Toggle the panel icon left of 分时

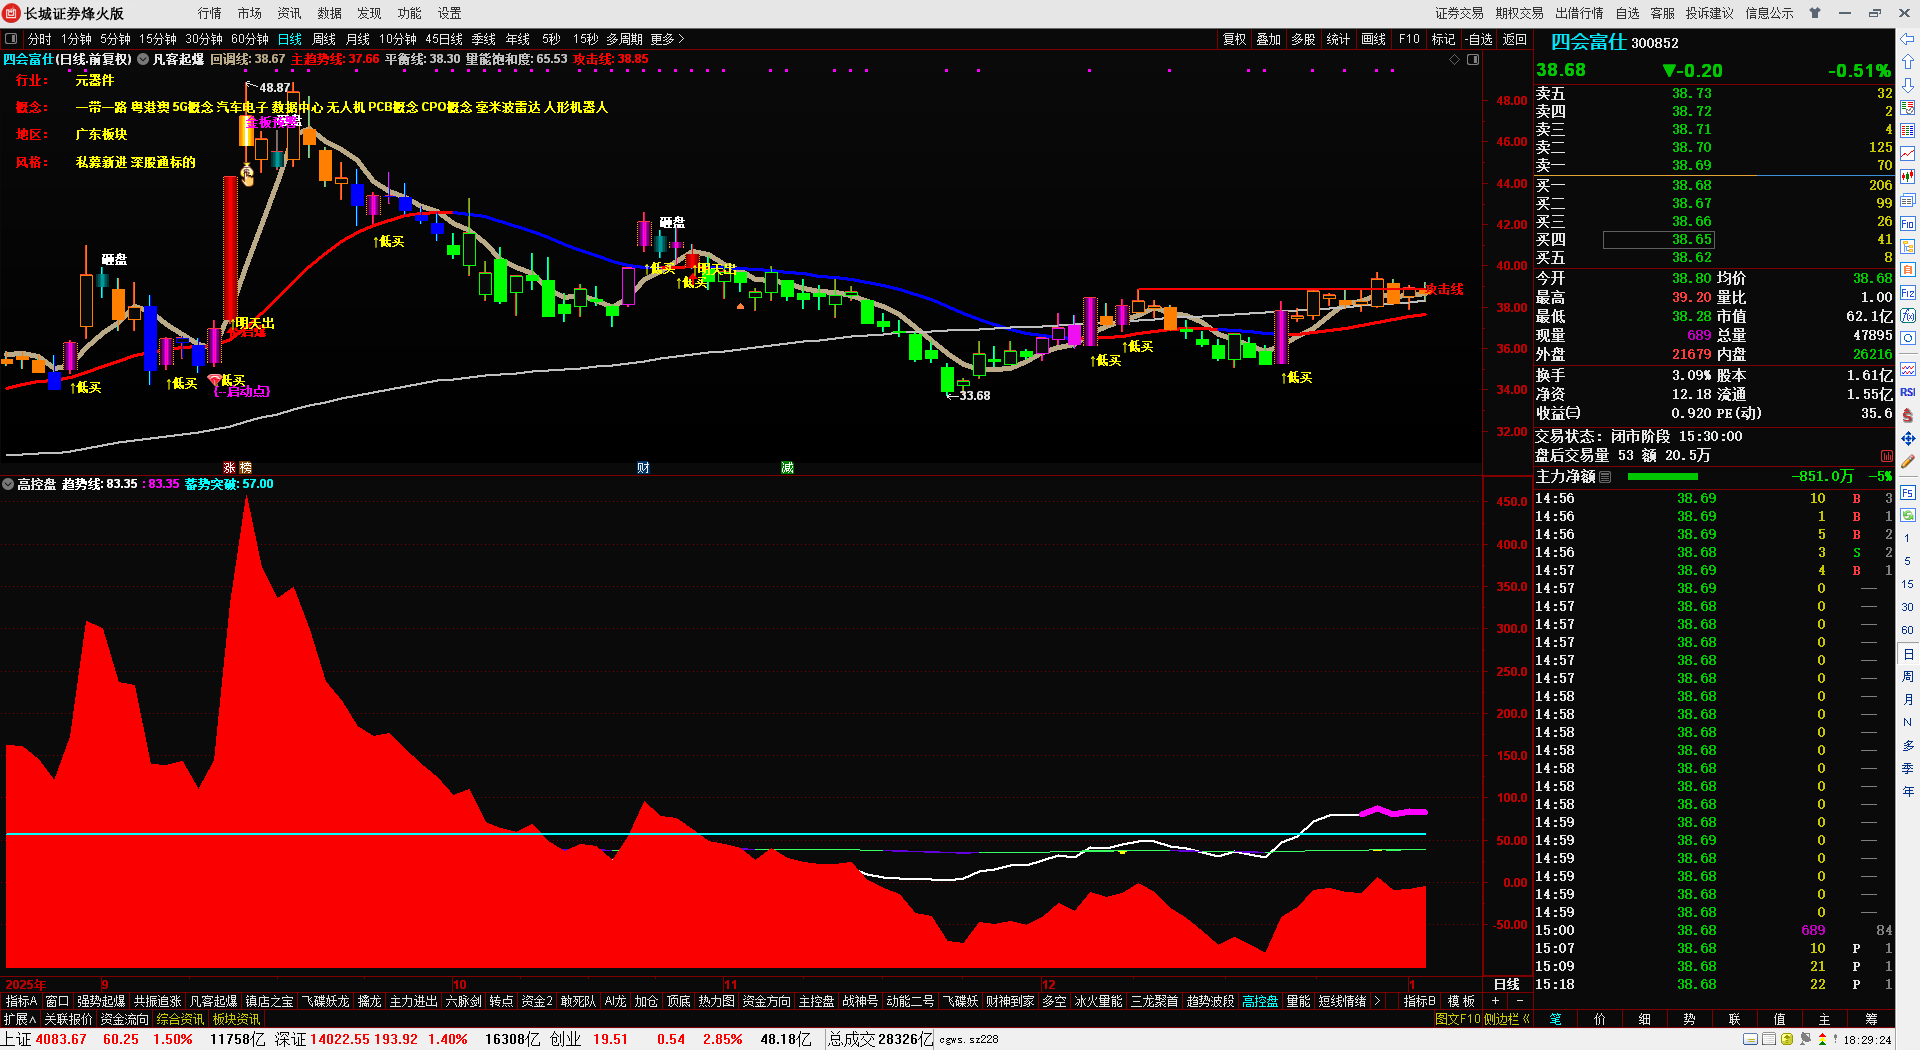(x=11, y=39)
